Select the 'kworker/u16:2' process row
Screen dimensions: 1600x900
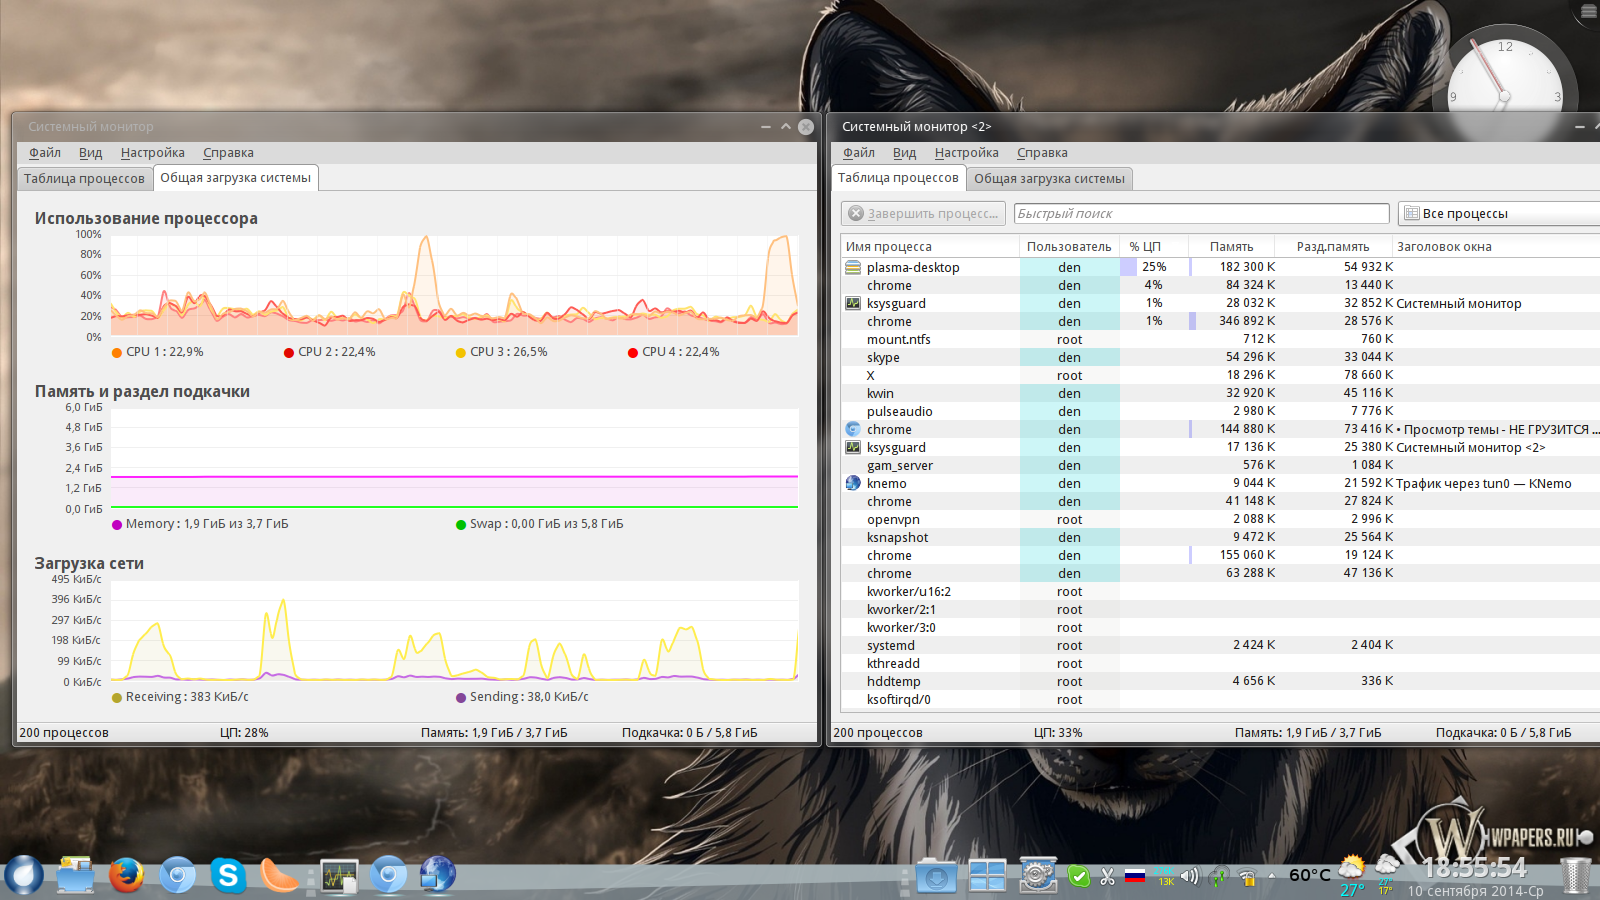click(x=1221, y=591)
